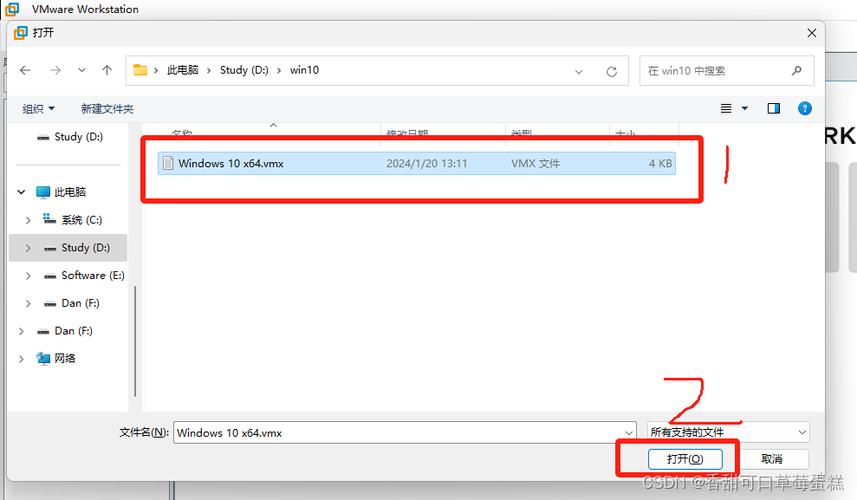857x500 pixels.
Task: Select the Windows 10 x64.vmx file
Action: click(416, 163)
